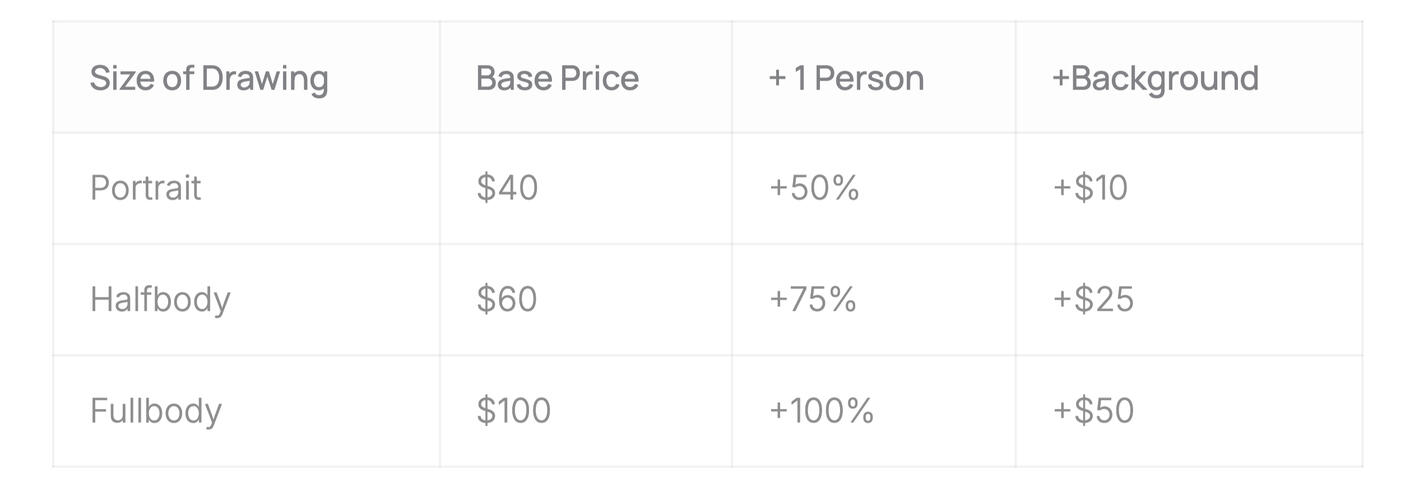Click the +100% extra person cell
Viewport: 1410px width, 489px height.
point(821,411)
